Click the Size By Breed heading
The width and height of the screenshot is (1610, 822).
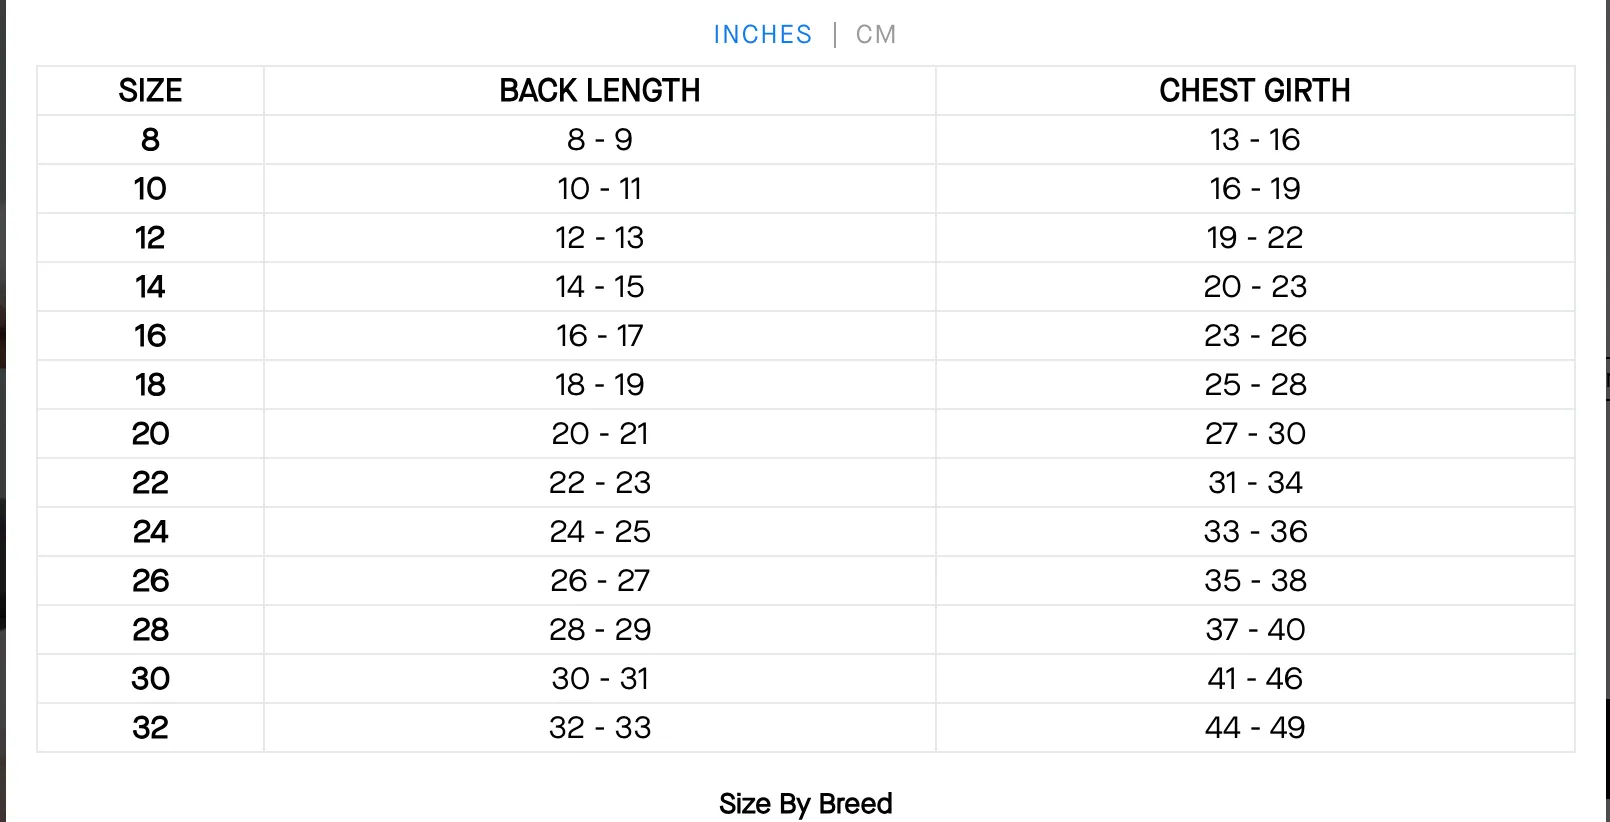click(805, 804)
